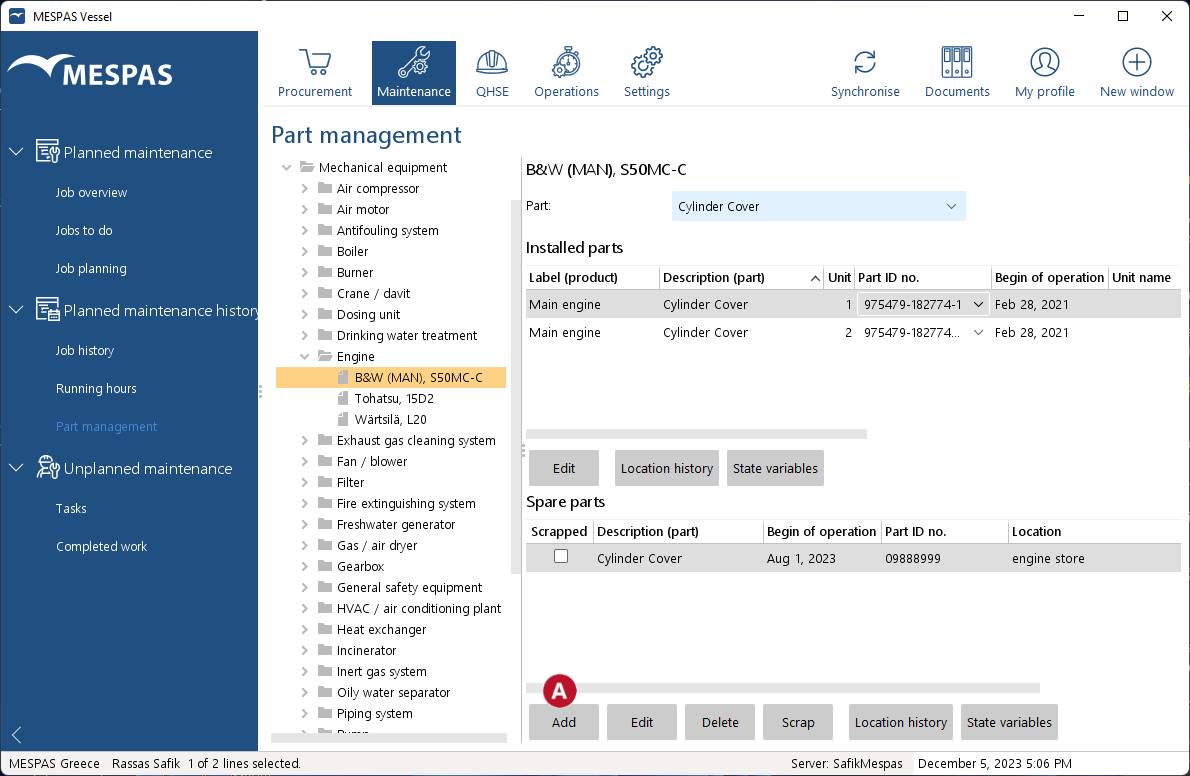Delete the selected spare part
The height and width of the screenshot is (776, 1190).
(720, 722)
